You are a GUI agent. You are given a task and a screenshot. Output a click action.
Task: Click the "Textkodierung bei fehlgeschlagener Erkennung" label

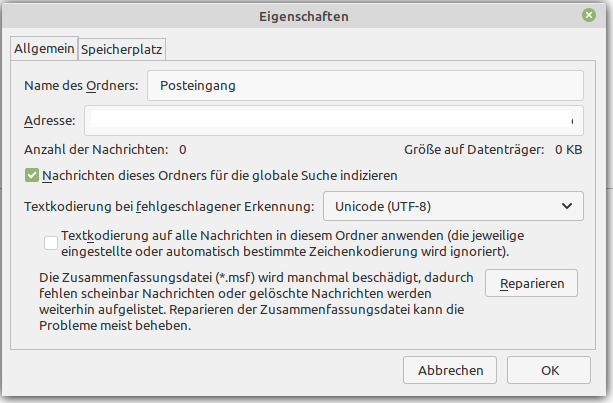pyautogui.click(x=169, y=208)
